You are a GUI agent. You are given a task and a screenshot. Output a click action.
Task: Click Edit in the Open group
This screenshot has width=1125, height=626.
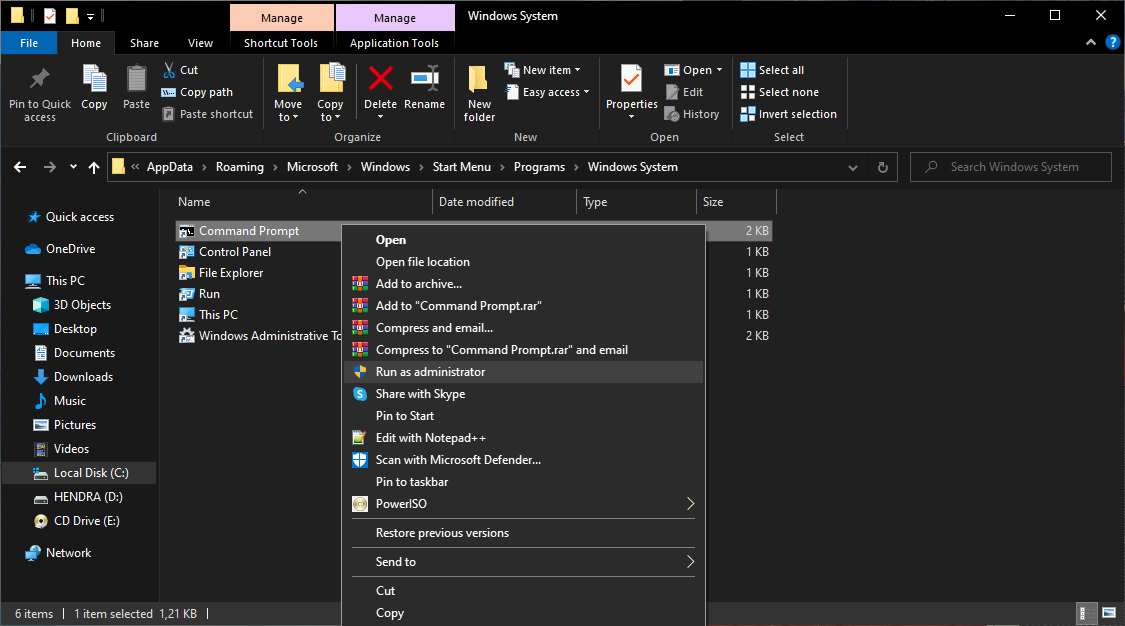684,92
